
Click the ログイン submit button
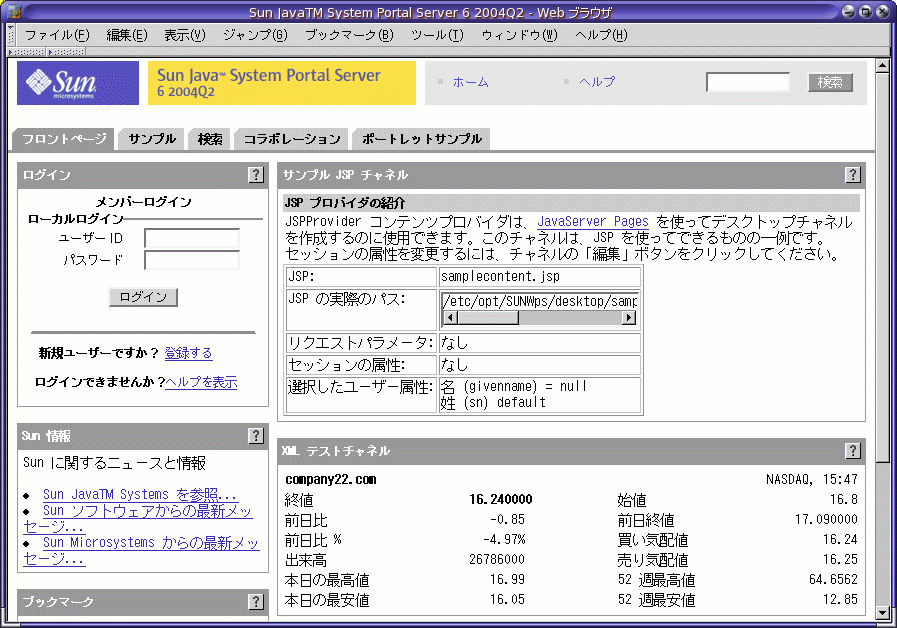pyautogui.click(x=143, y=297)
